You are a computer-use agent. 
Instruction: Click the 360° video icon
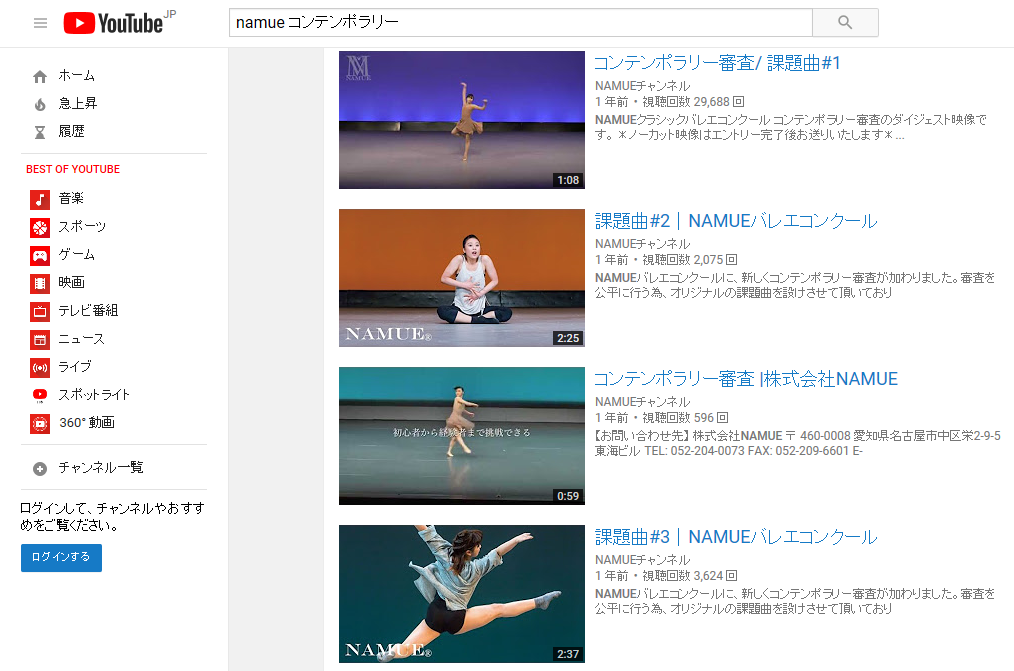pyautogui.click(x=40, y=423)
